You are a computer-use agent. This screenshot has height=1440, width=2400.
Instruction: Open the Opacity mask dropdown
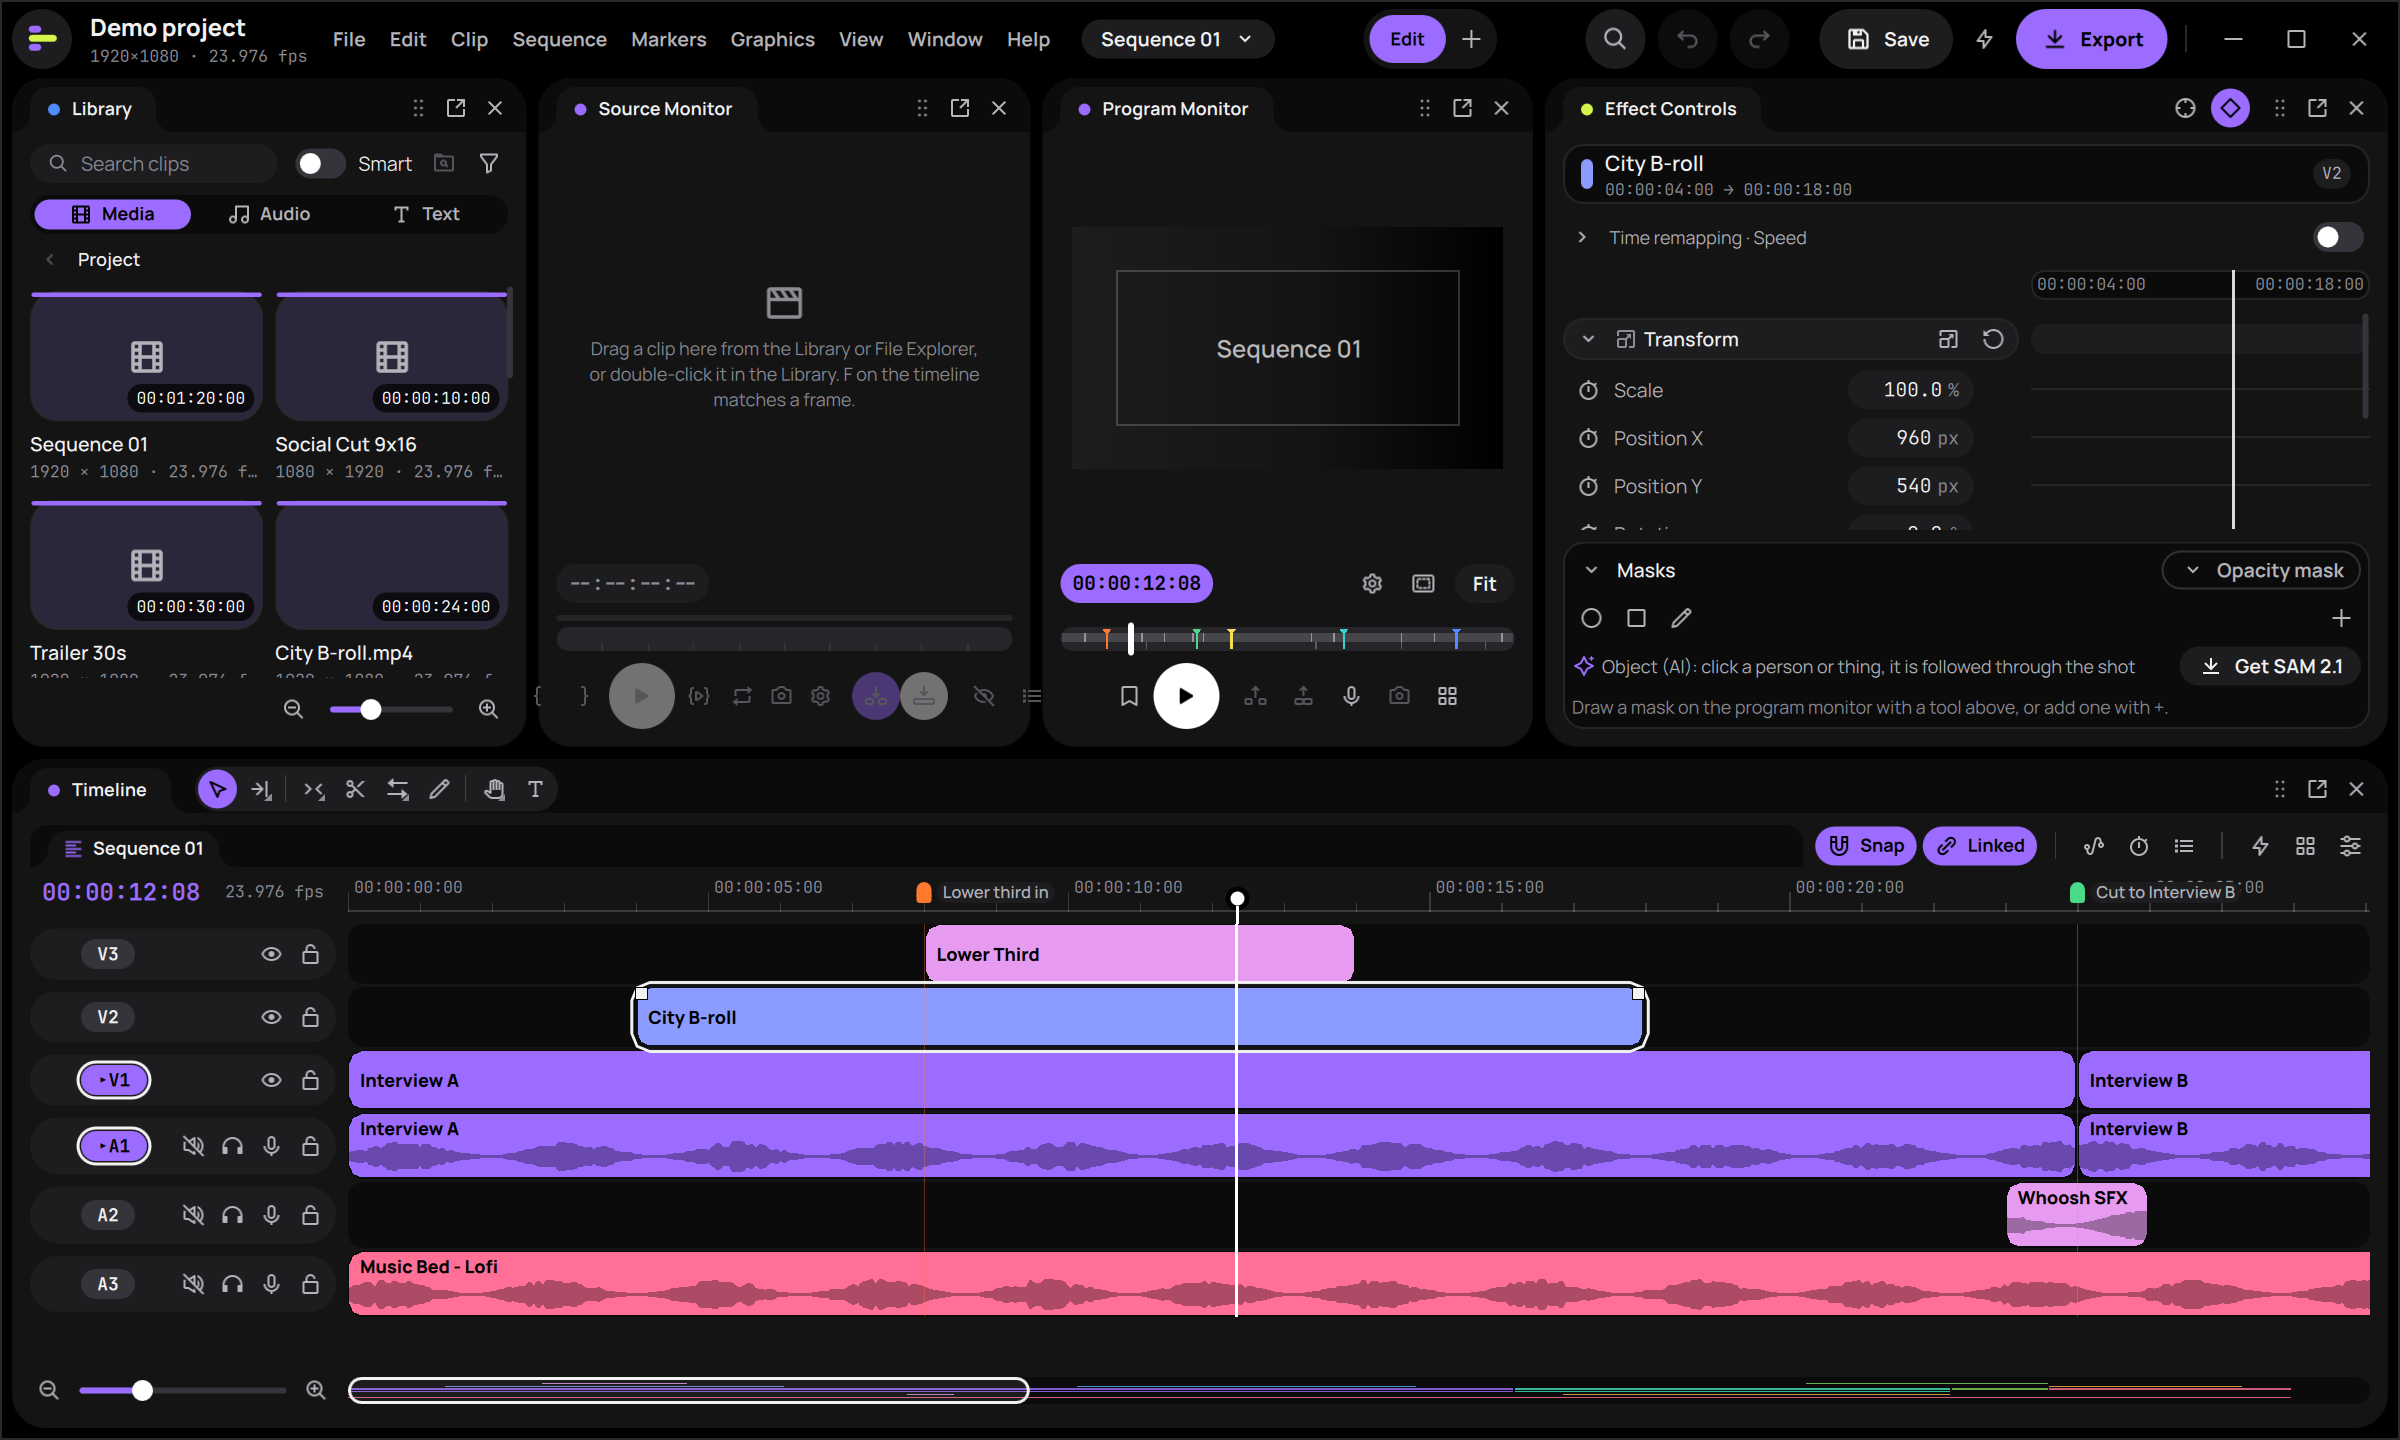(x=2262, y=570)
